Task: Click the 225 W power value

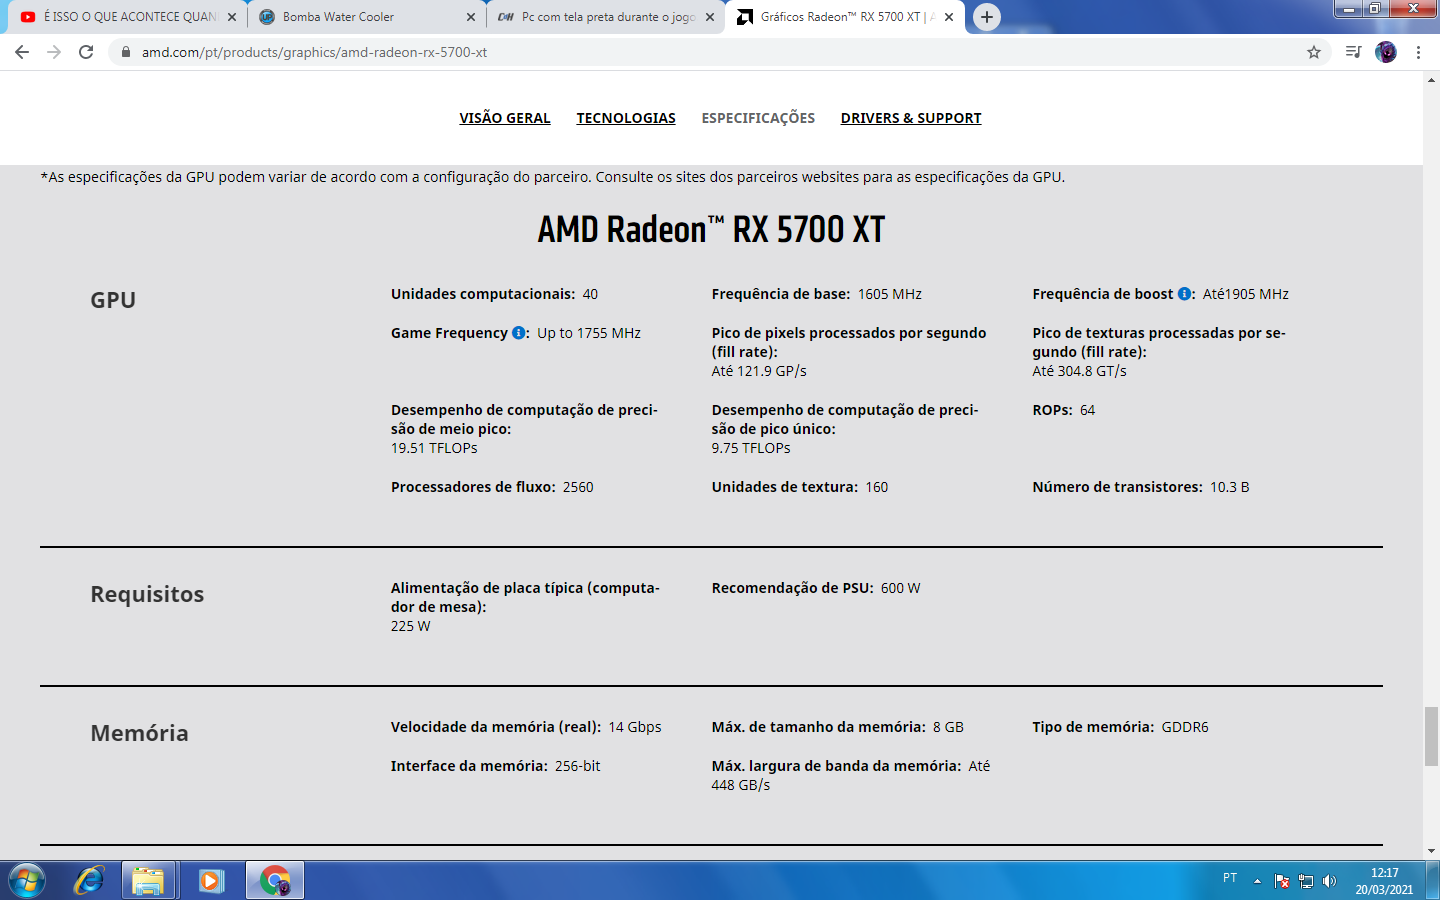Action: (x=410, y=626)
